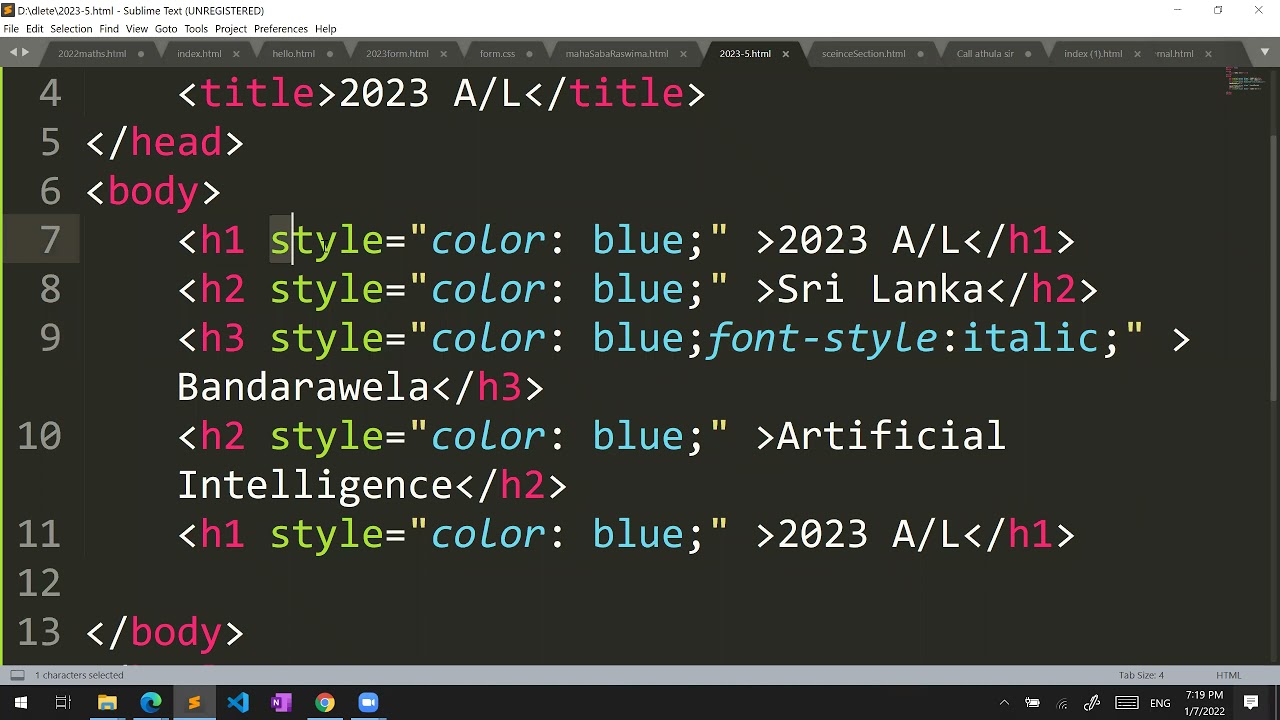This screenshot has width=1280, height=720.
Task: Open the Tools menu
Action: coord(196,29)
